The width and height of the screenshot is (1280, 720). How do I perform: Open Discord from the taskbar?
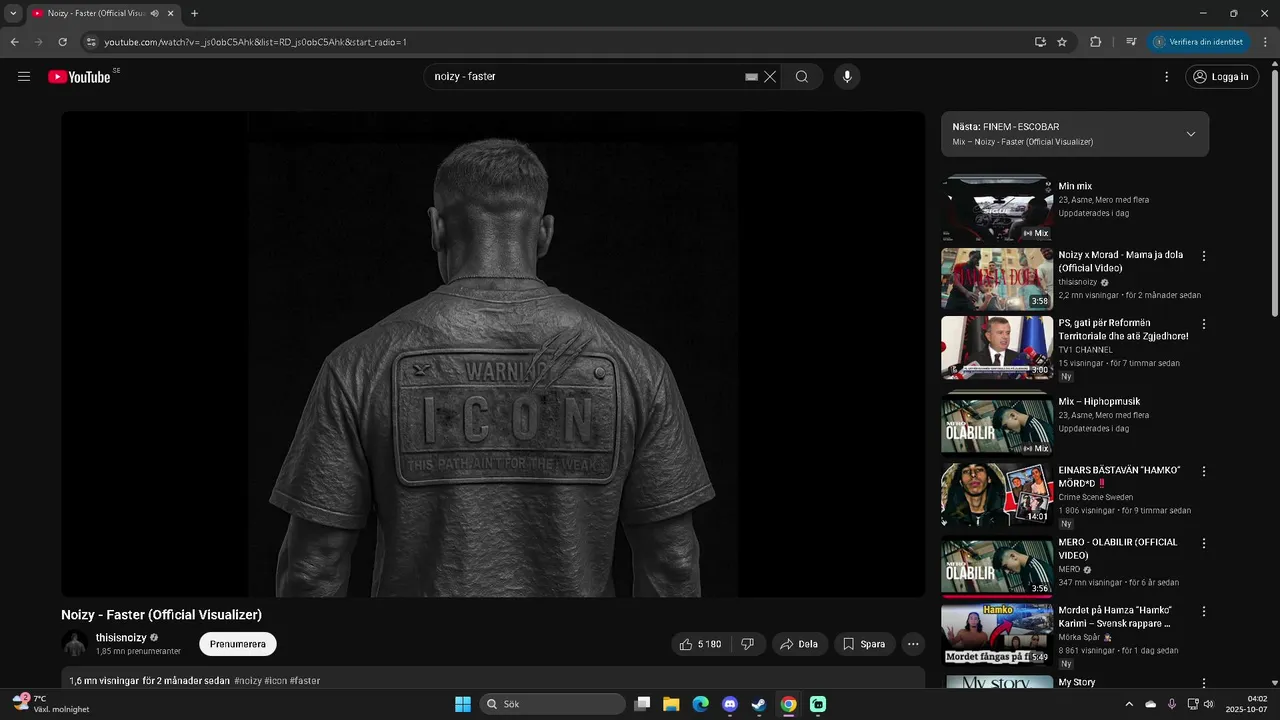(730, 704)
